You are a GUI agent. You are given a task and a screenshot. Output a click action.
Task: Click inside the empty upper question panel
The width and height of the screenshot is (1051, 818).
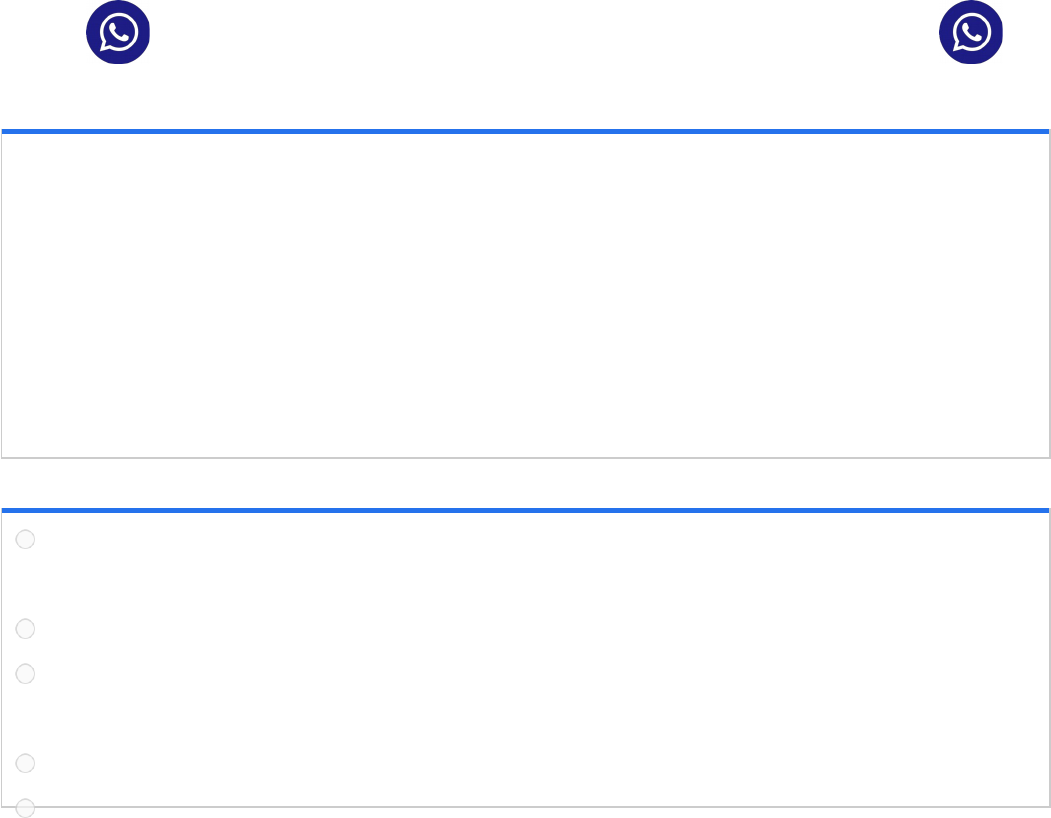525,295
